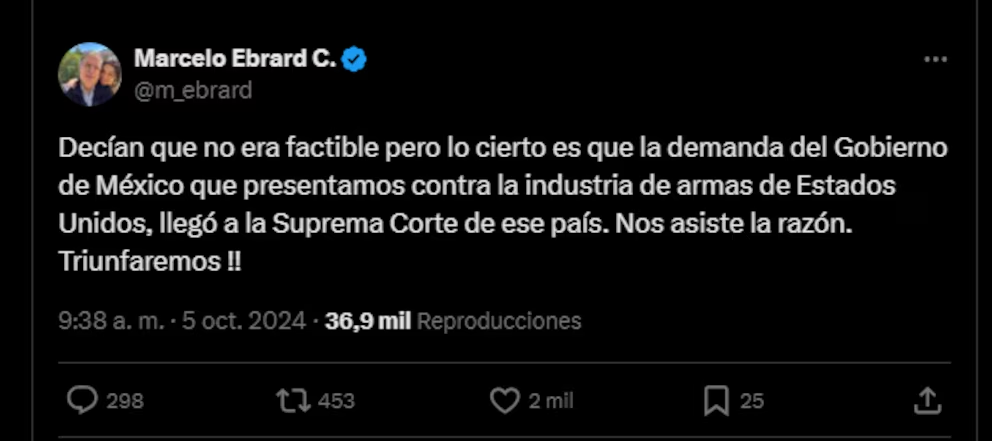Show the 453 reposts count

336,401
